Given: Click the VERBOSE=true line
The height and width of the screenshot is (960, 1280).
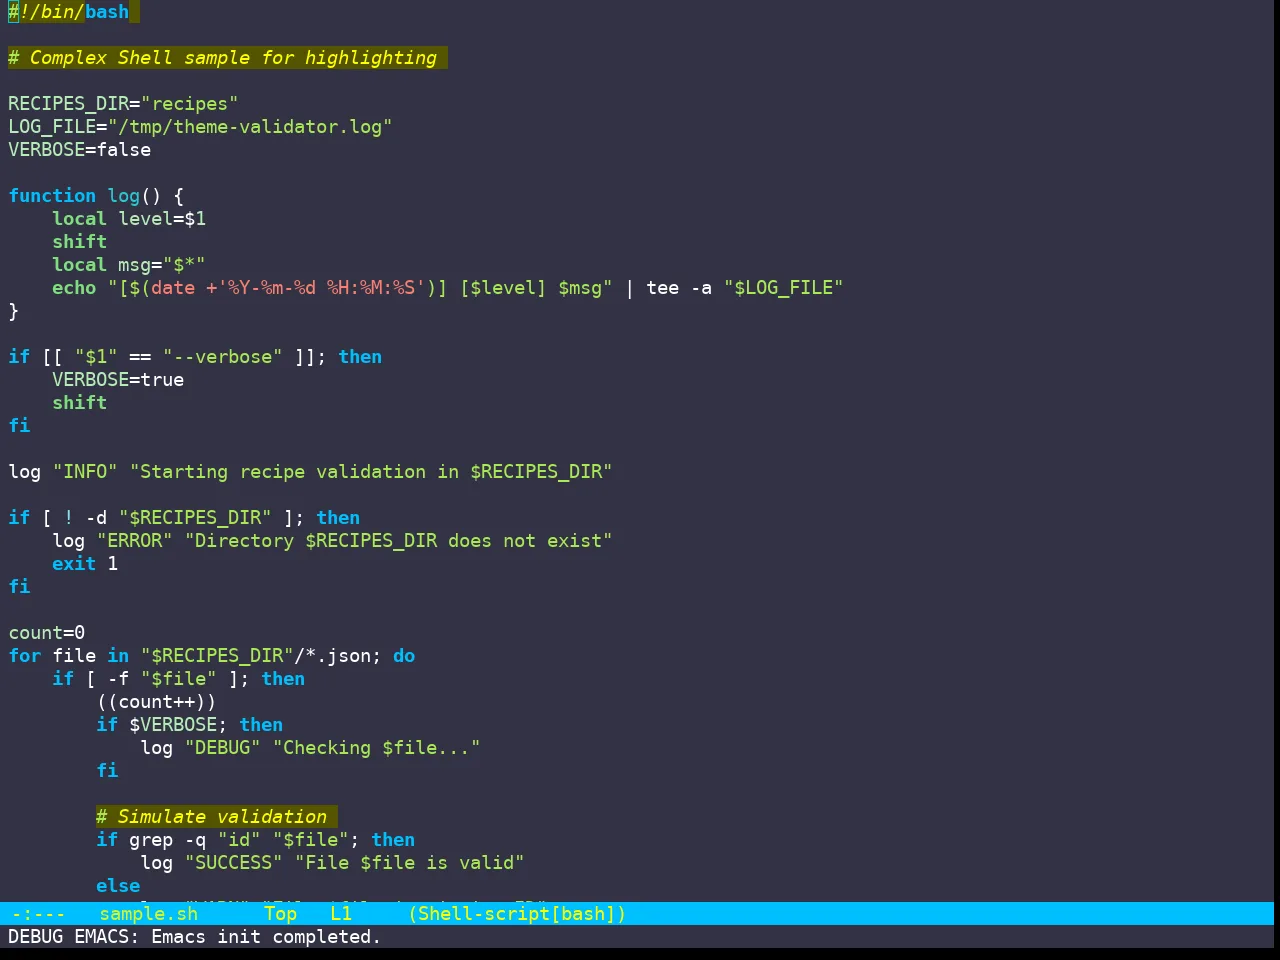Looking at the screenshot, I should pyautogui.click(x=118, y=380).
